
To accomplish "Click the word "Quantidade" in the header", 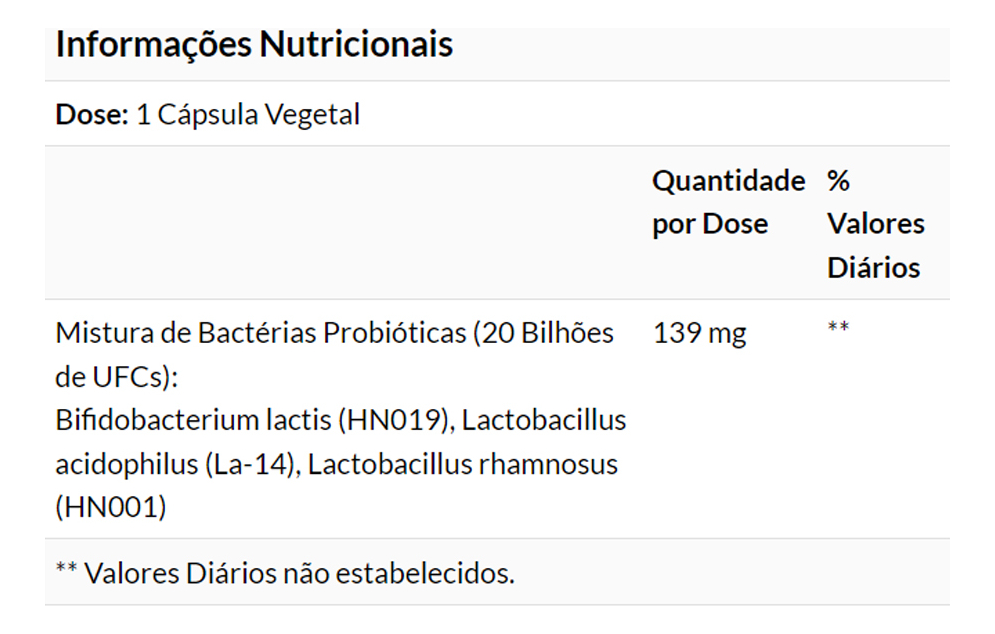I will [x=727, y=181].
